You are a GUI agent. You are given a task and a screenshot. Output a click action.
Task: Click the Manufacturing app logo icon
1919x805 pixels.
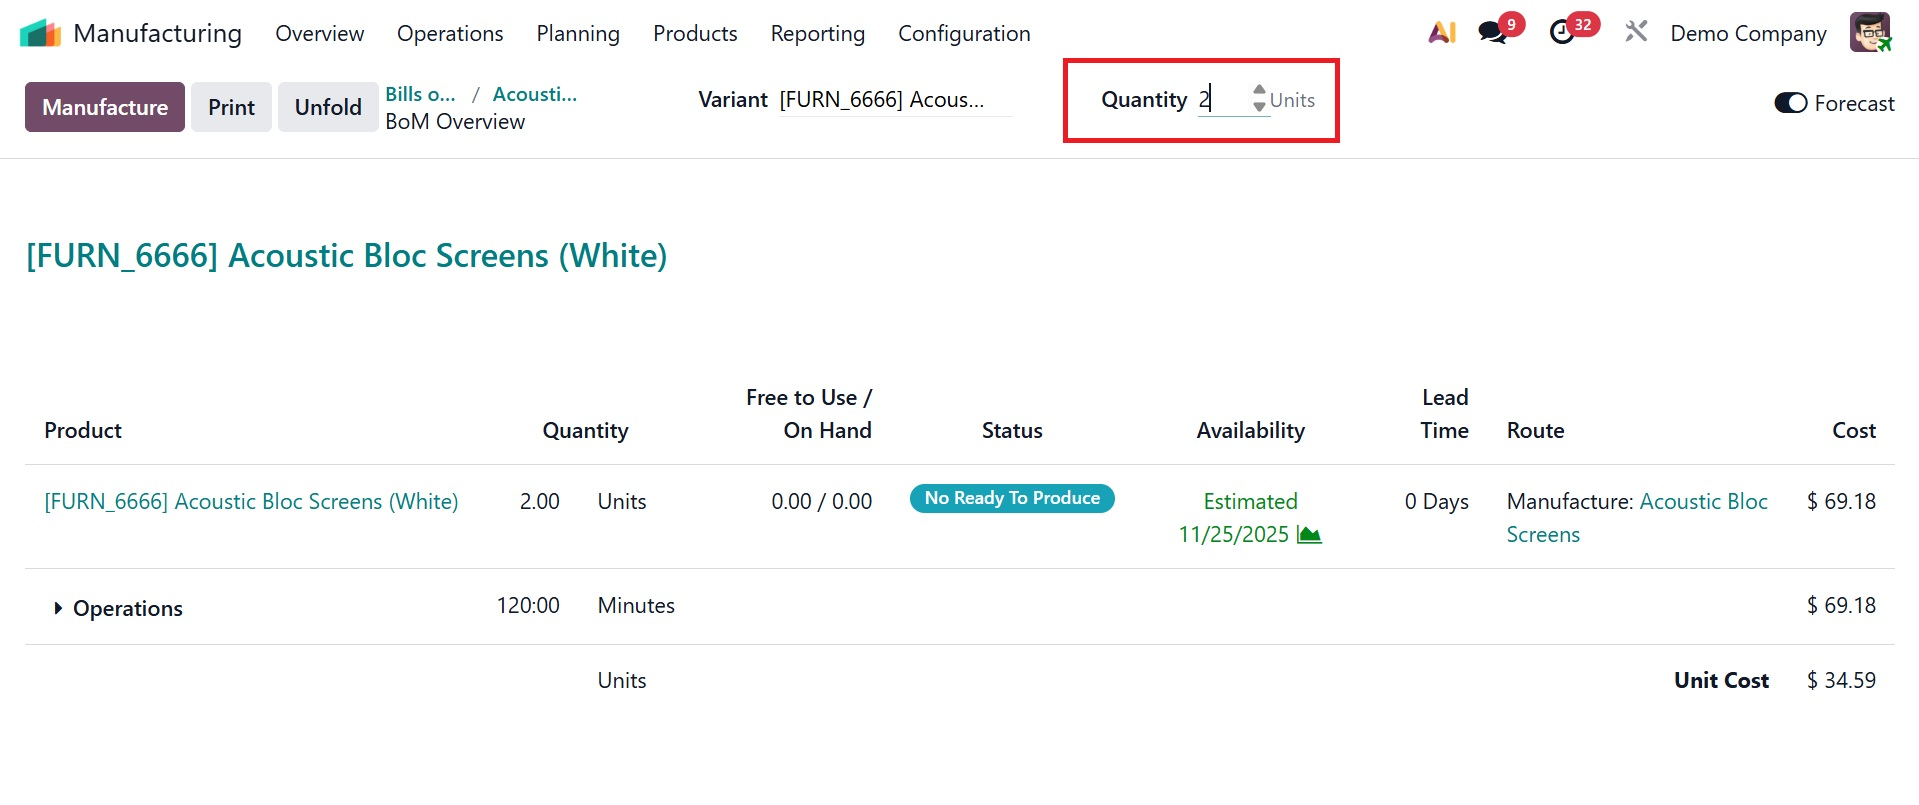tap(40, 33)
